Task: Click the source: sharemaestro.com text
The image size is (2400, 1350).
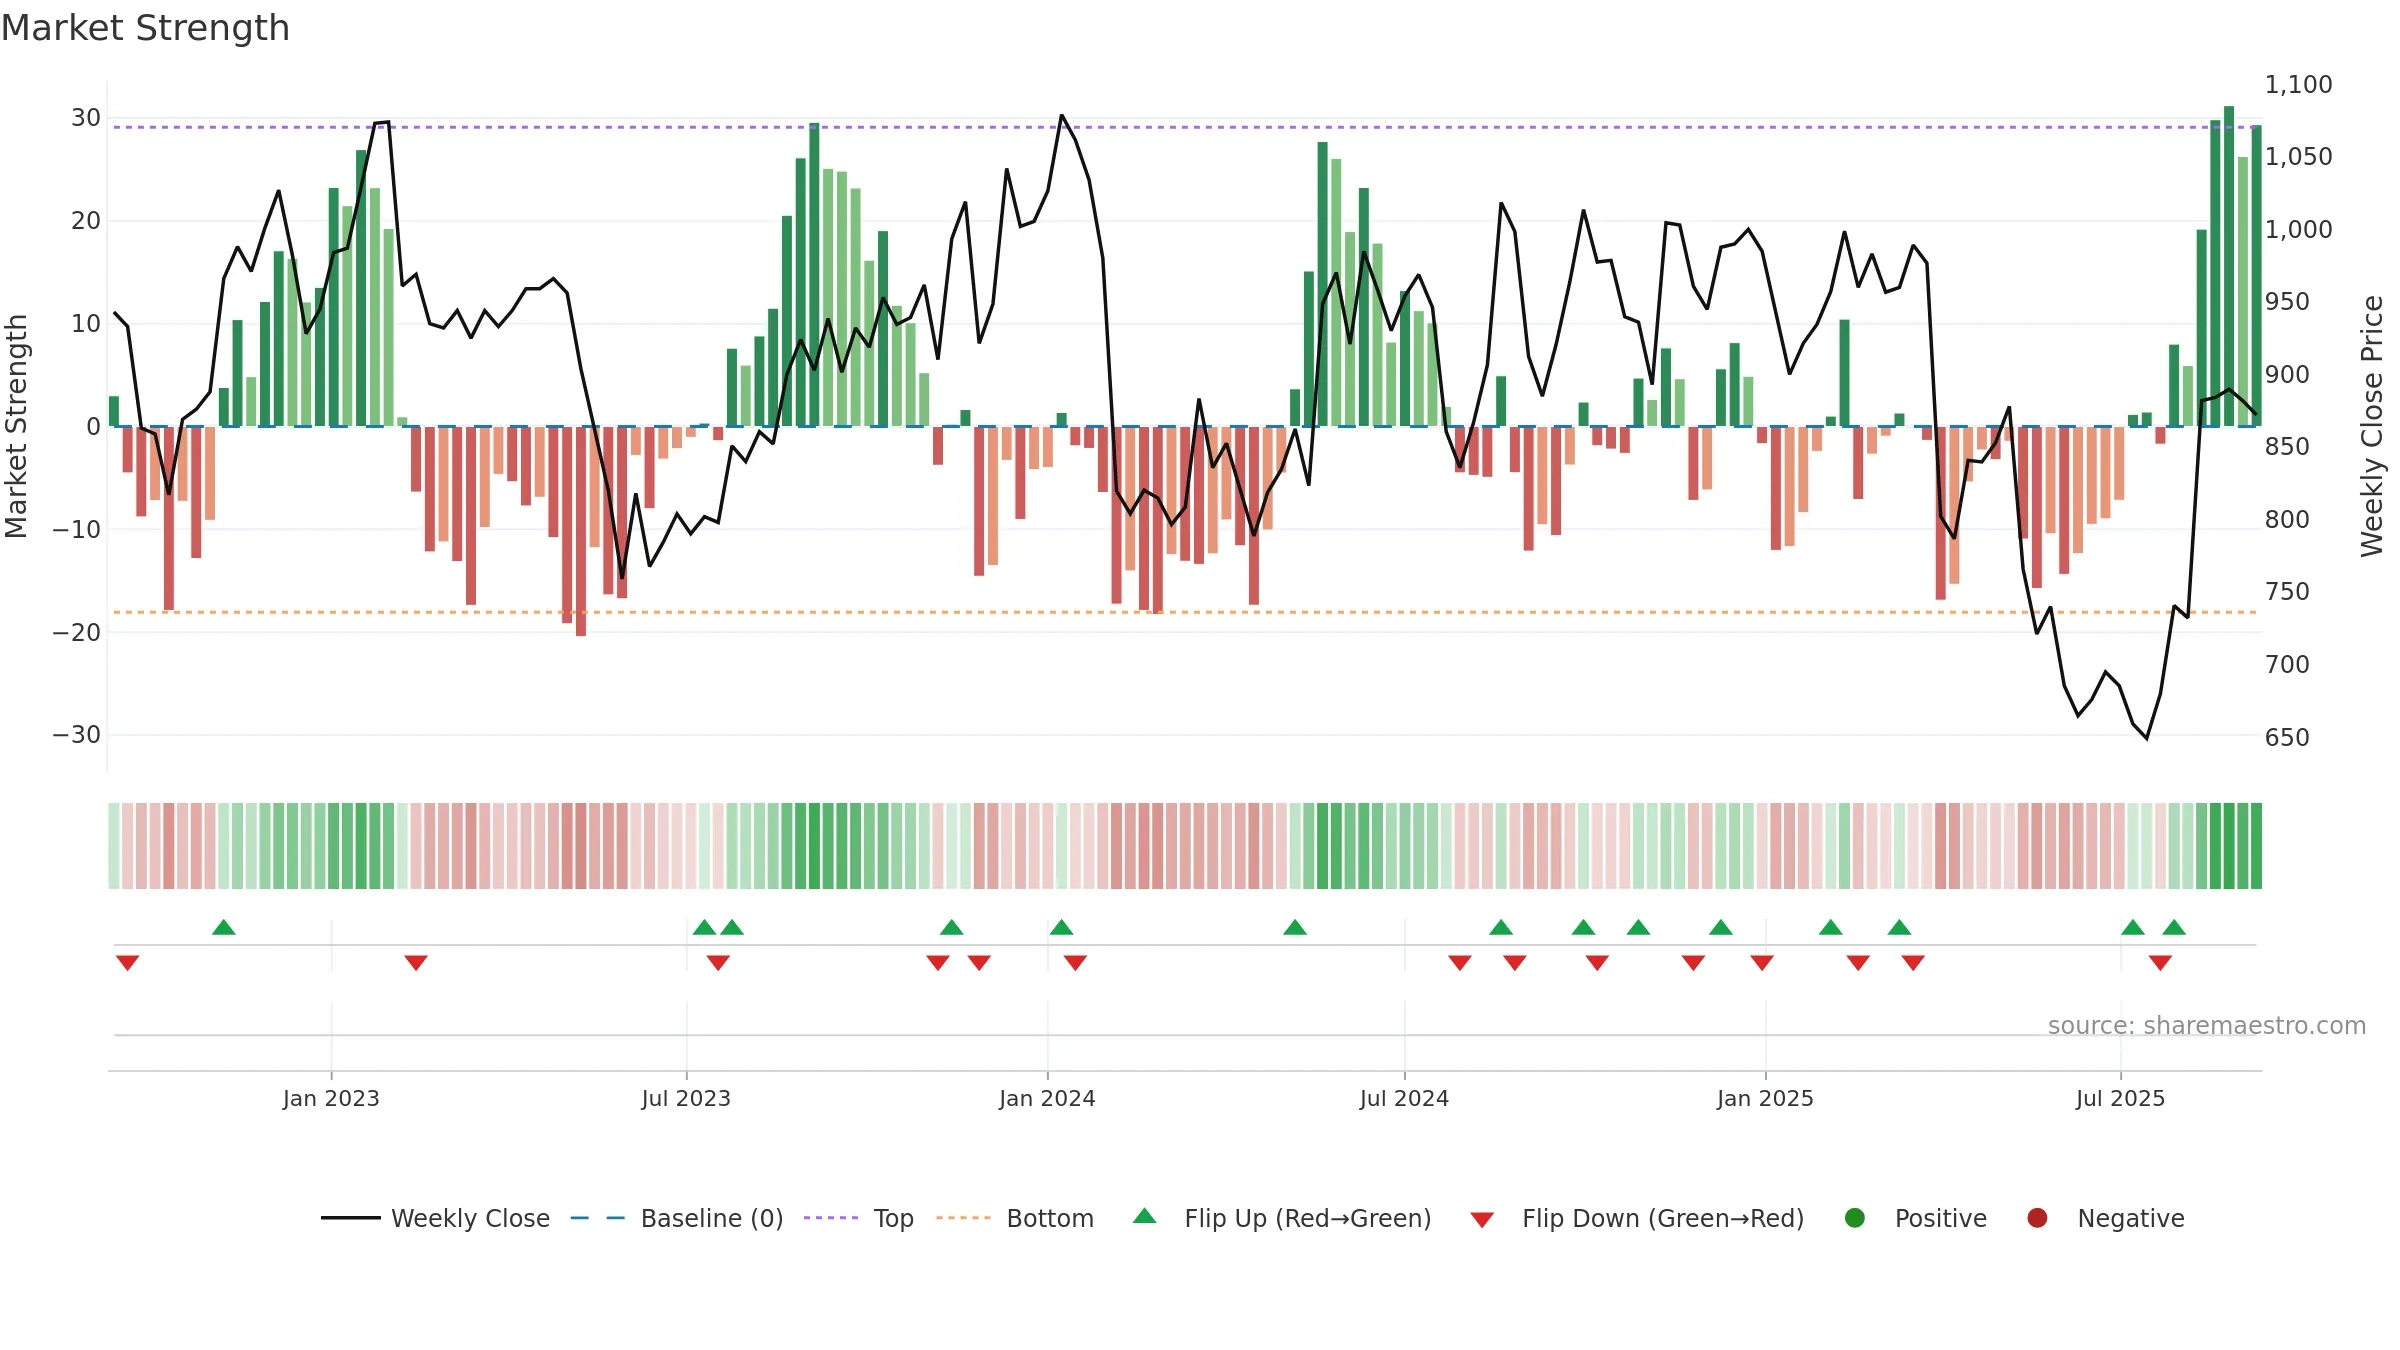Action: click(2207, 1026)
